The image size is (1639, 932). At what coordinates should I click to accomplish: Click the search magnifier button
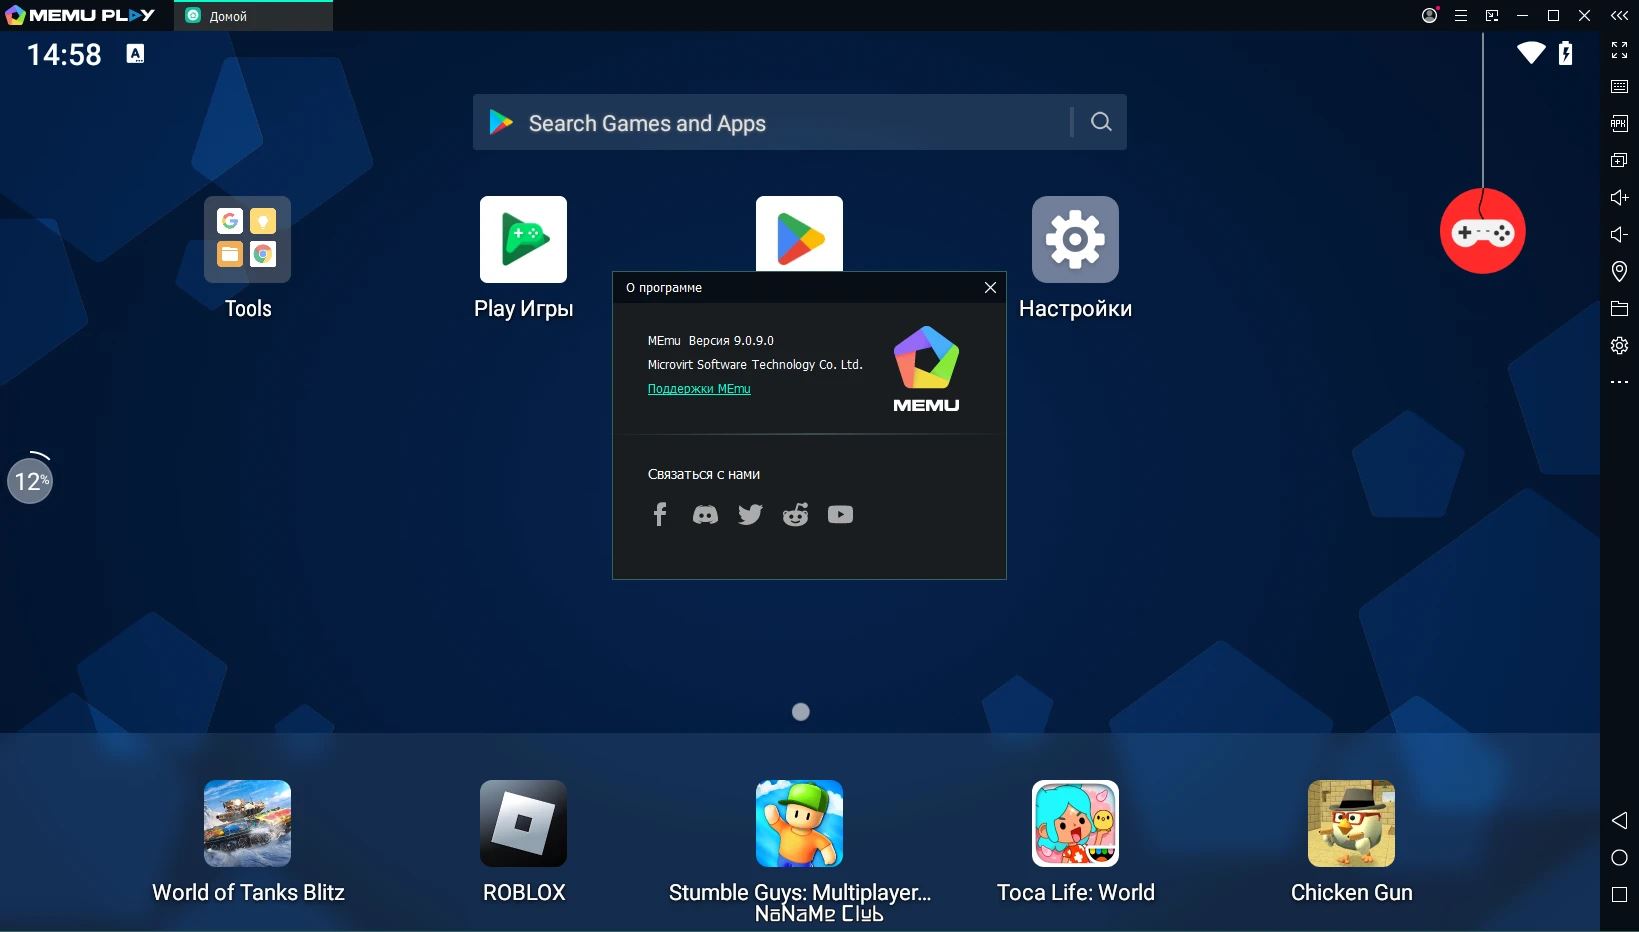click(x=1101, y=122)
